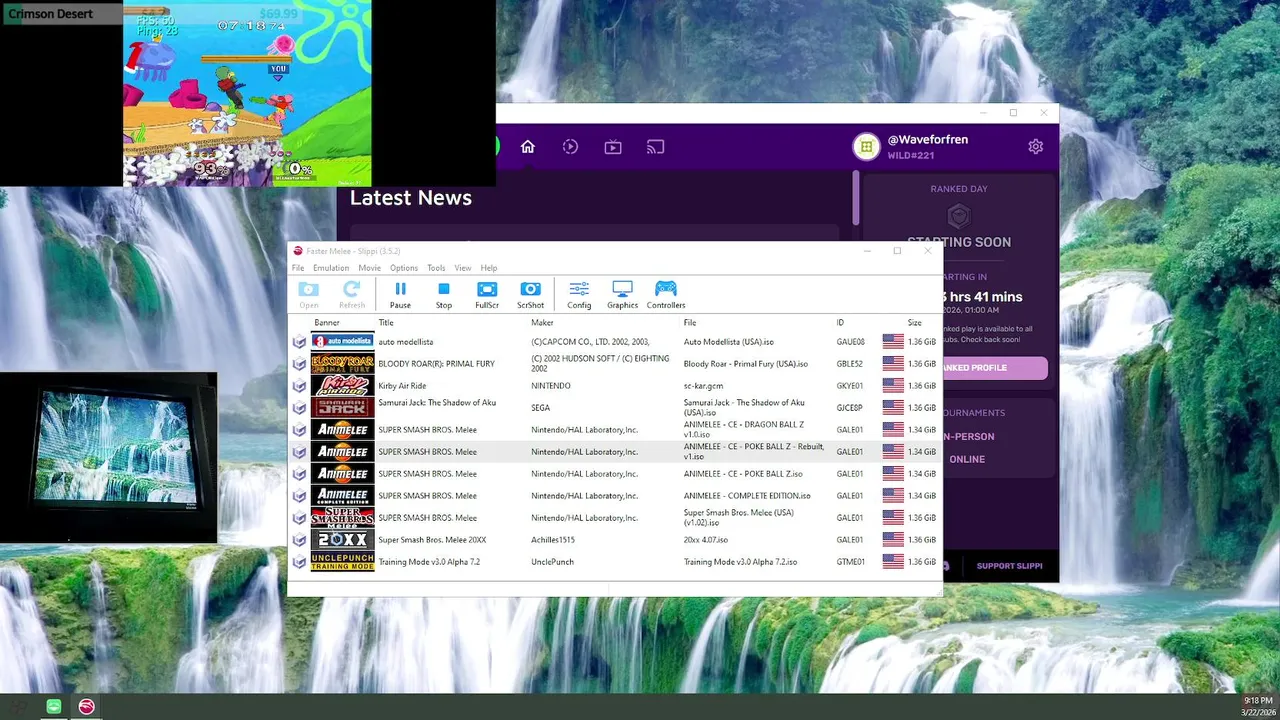
Task: Open the Slippi Launcher settings gear
Action: [x=1035, y=147]
